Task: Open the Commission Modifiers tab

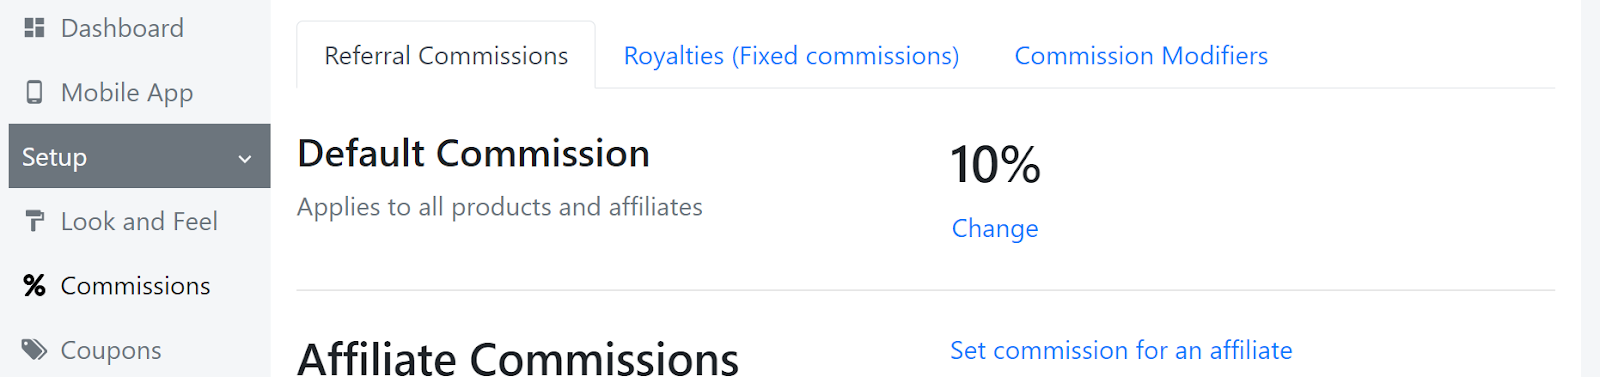Action: pyautogui.click(x=1141, y=56)
